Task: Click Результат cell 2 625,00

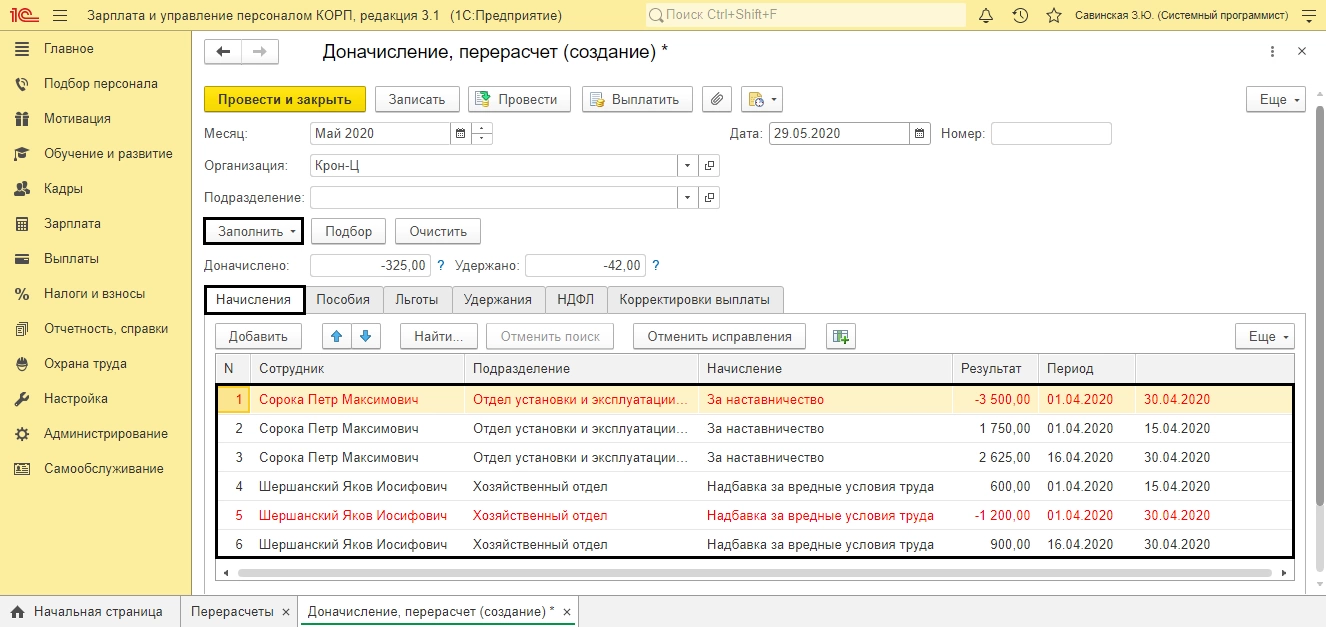Action: coord(997,457)
